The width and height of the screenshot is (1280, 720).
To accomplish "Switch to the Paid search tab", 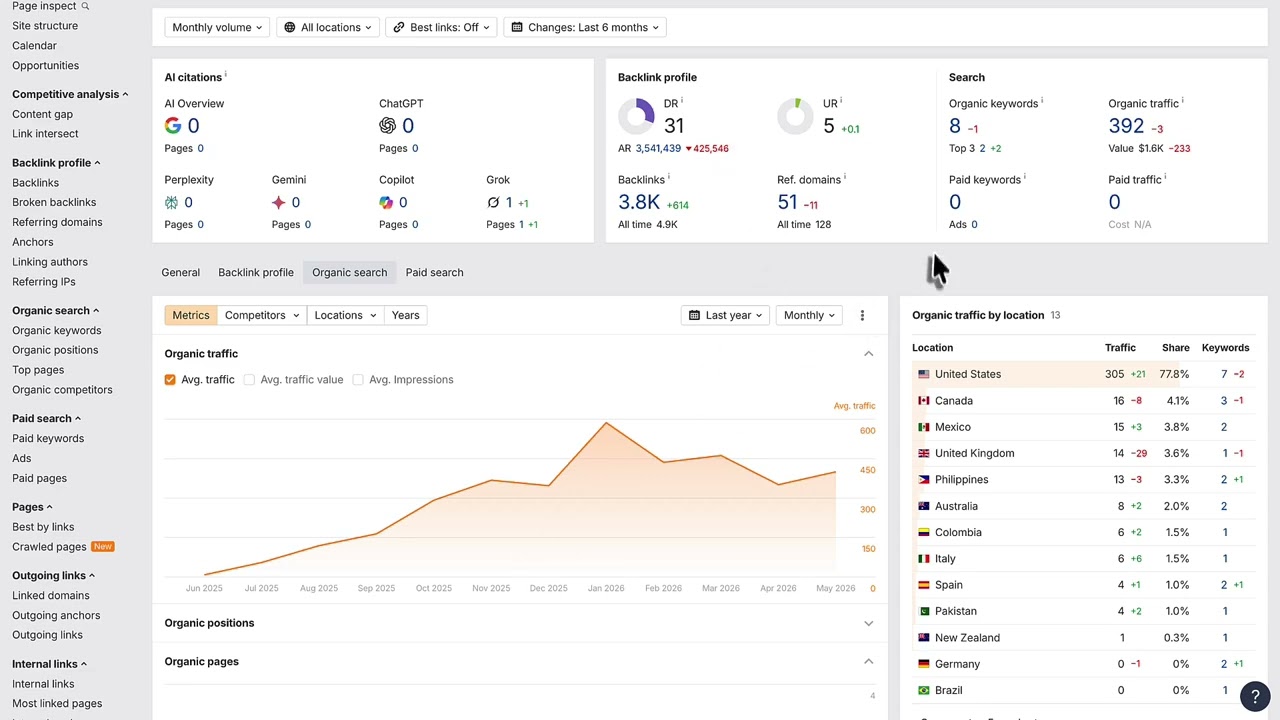I will [434, 272].
